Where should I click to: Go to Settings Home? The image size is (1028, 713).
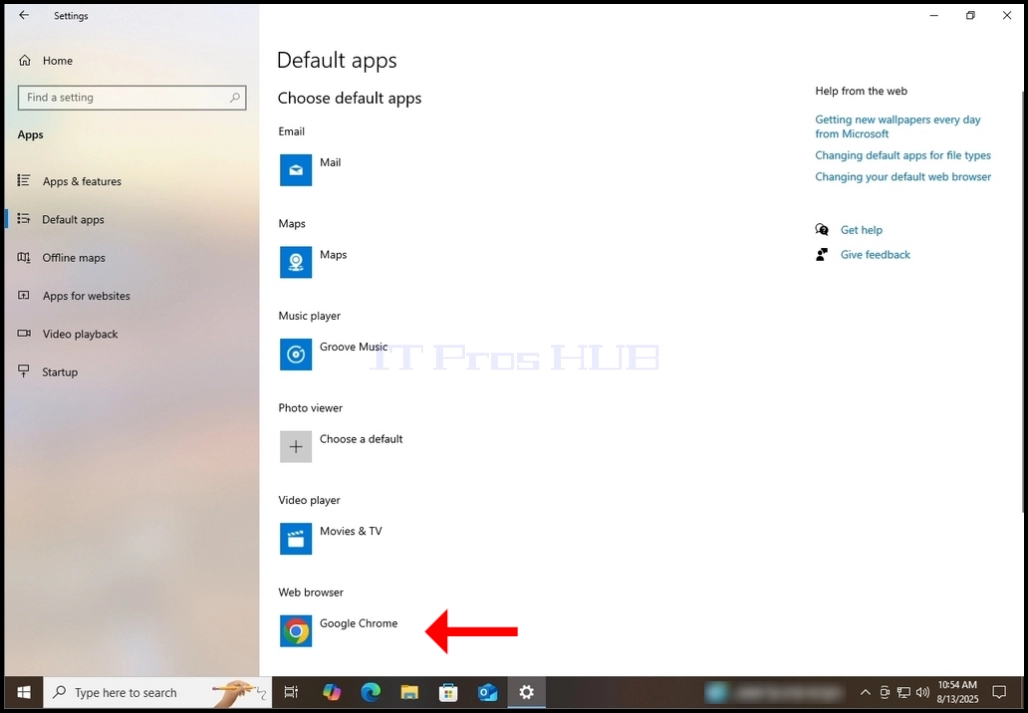tap(58, 60)
